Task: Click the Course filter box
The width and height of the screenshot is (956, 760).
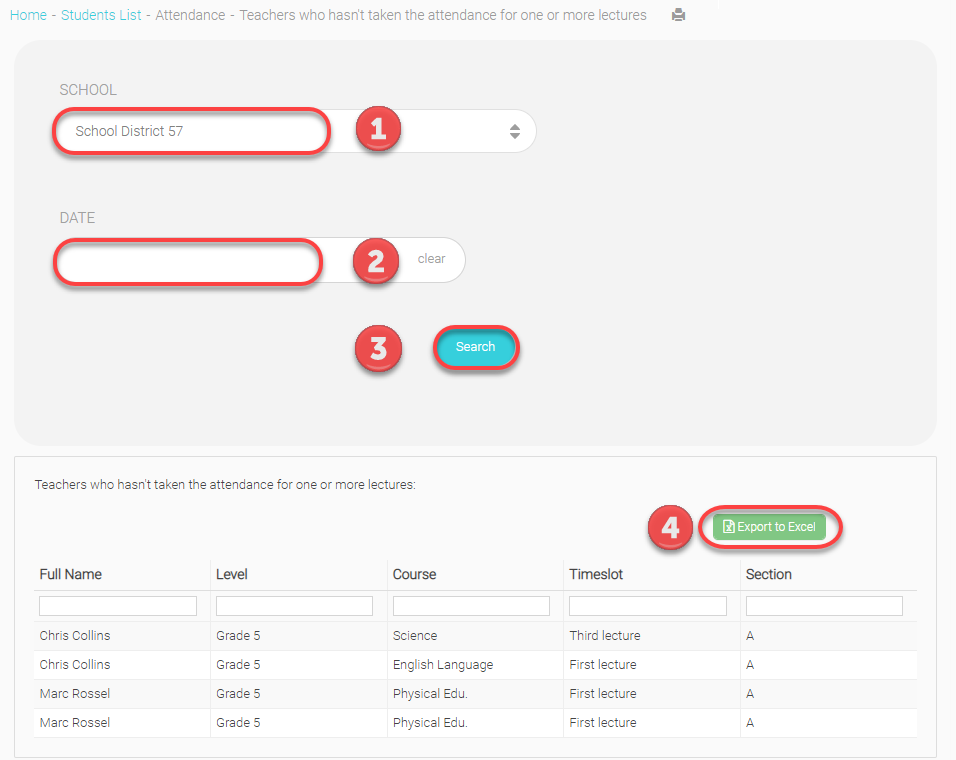Action: coord(471,606)
